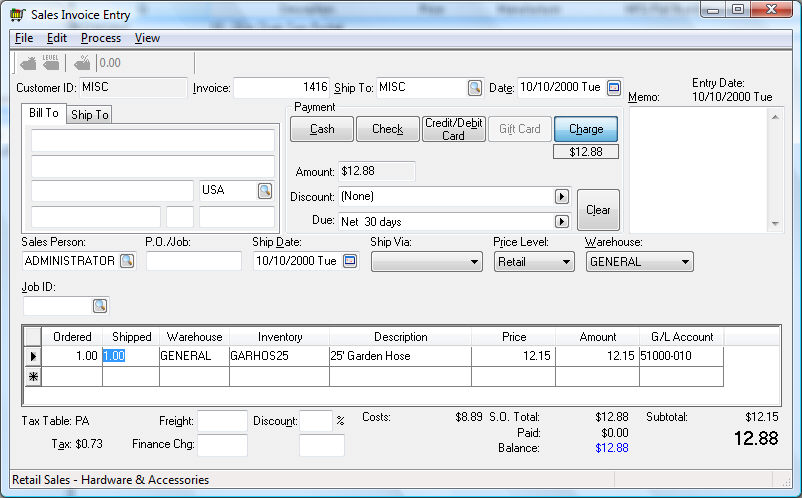Click the Ship To lookup magnifier icon

pos(474,88)
